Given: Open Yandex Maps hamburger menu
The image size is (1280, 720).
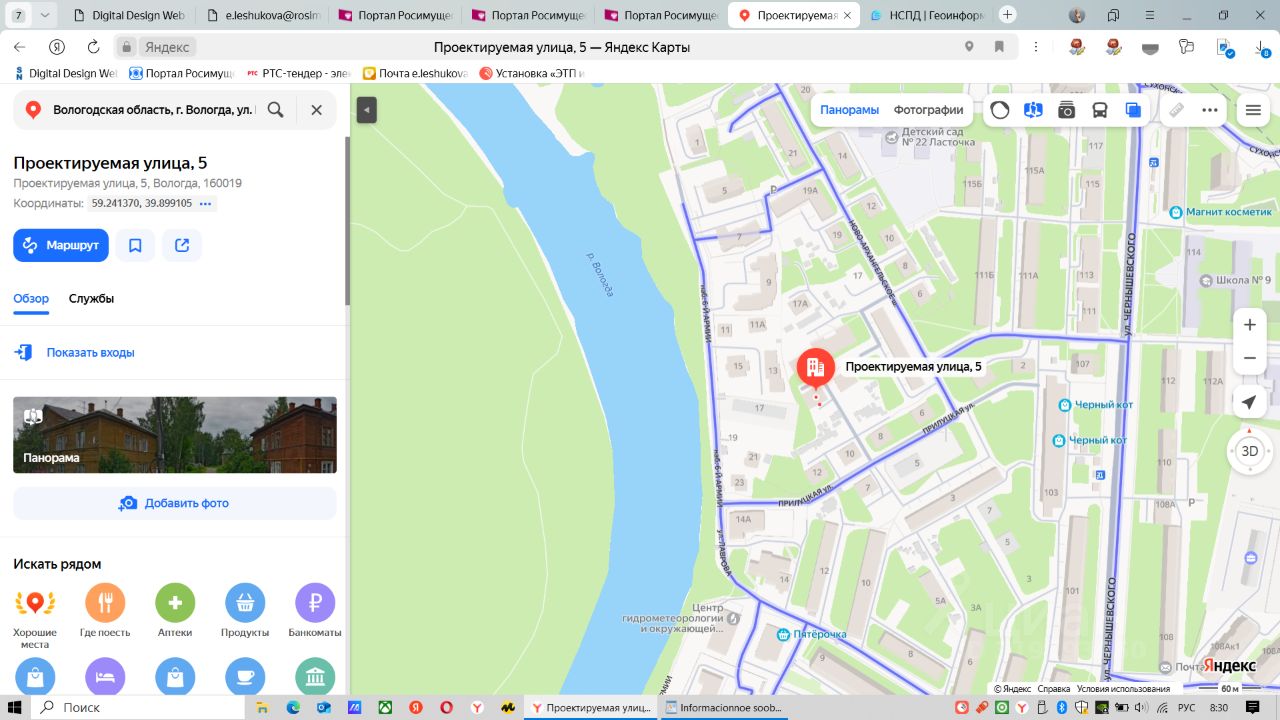Looking at the screenshot, I should 1253,110.
